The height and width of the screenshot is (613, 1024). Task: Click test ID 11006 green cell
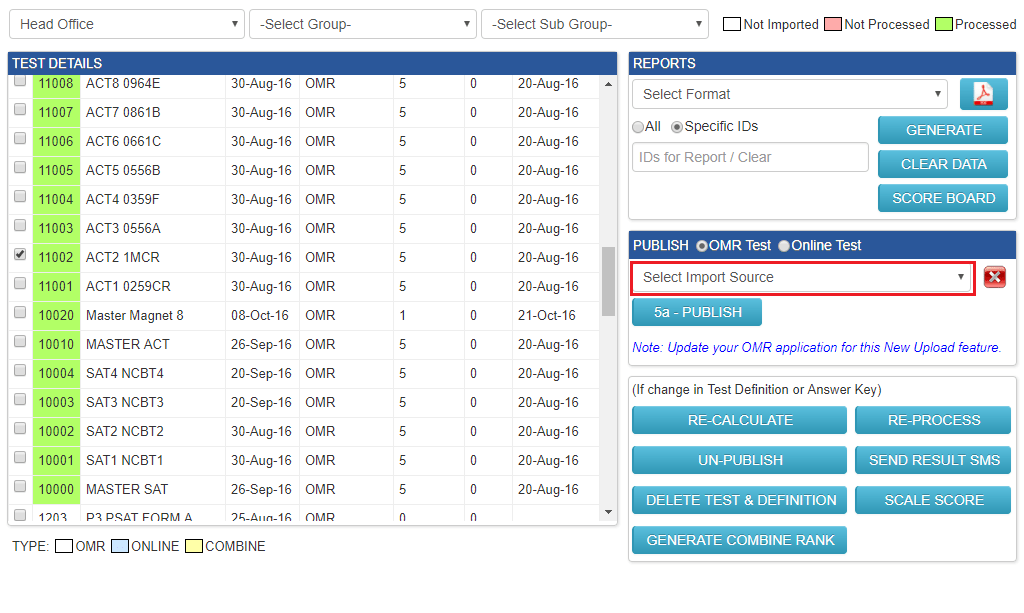pyautogui.click(x=56, y=142)
